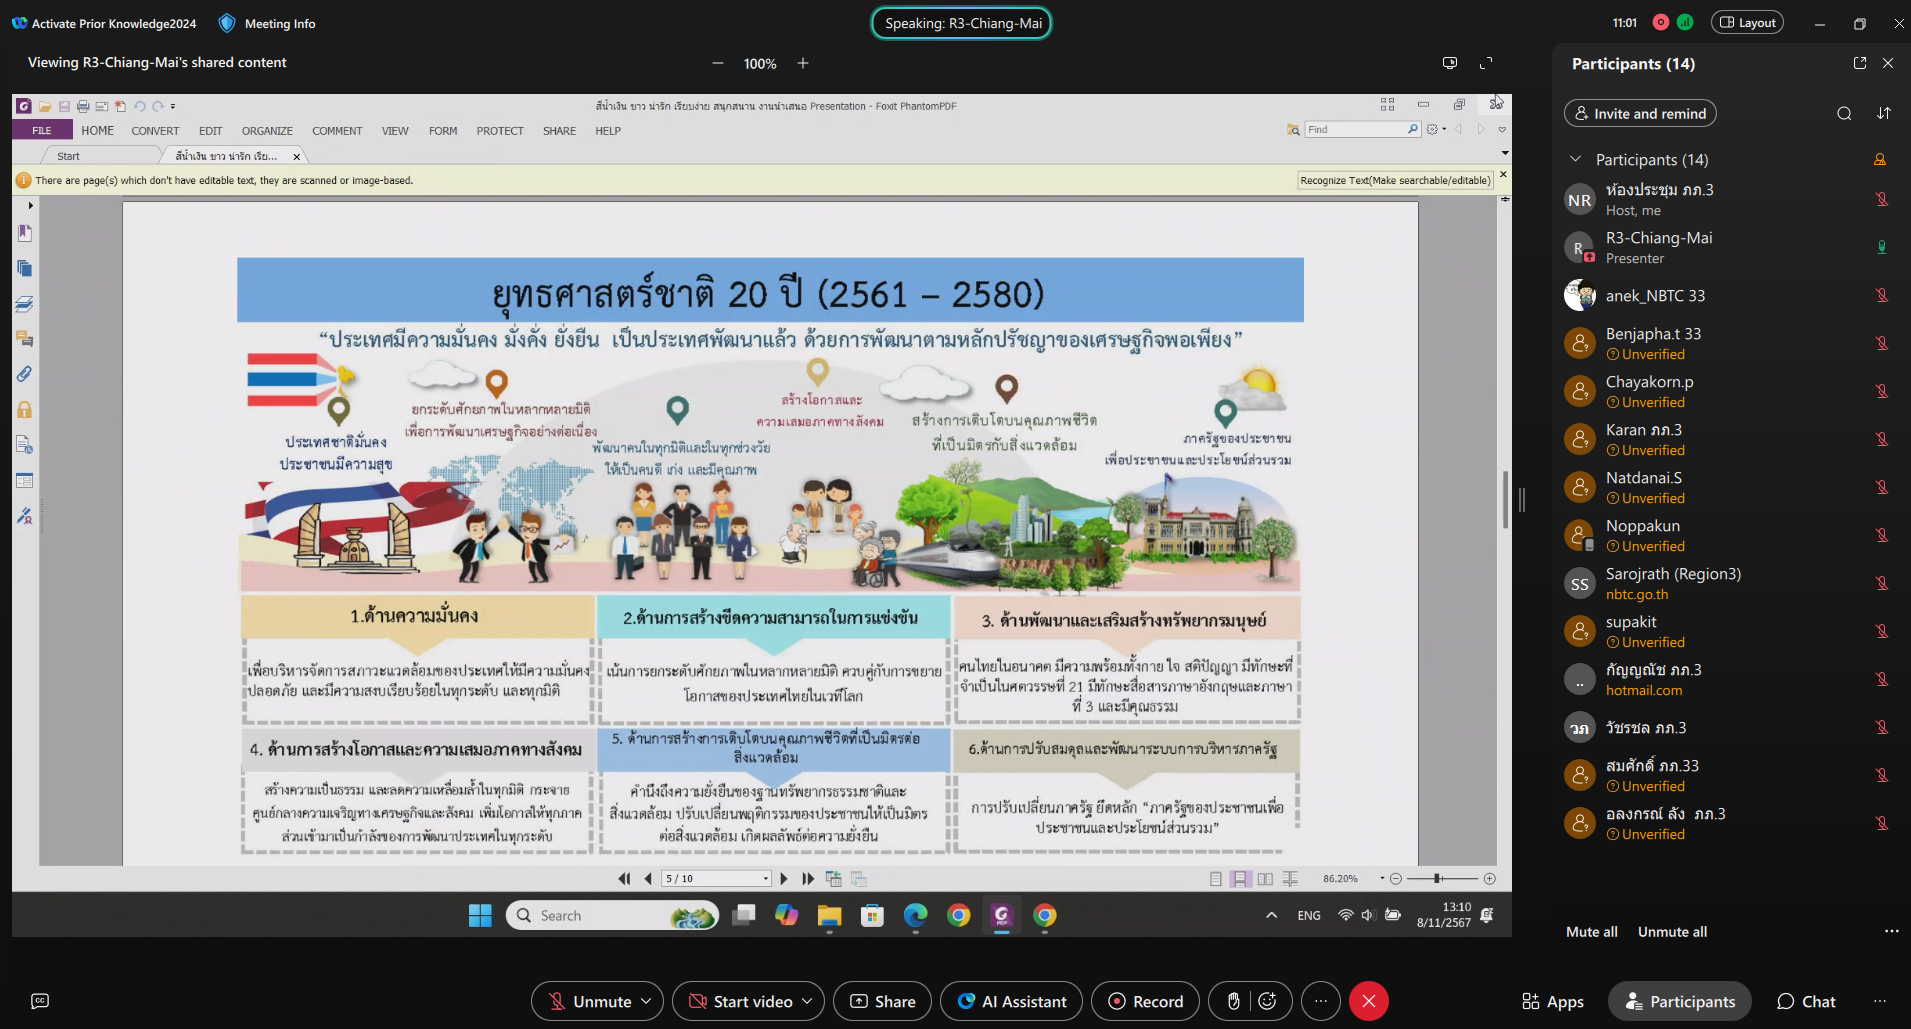This screenshot has height=1029, width=1911.
Task: Toggle mute for R3-Chiang-Mai presenter
Action: [x=1882, y=247]
